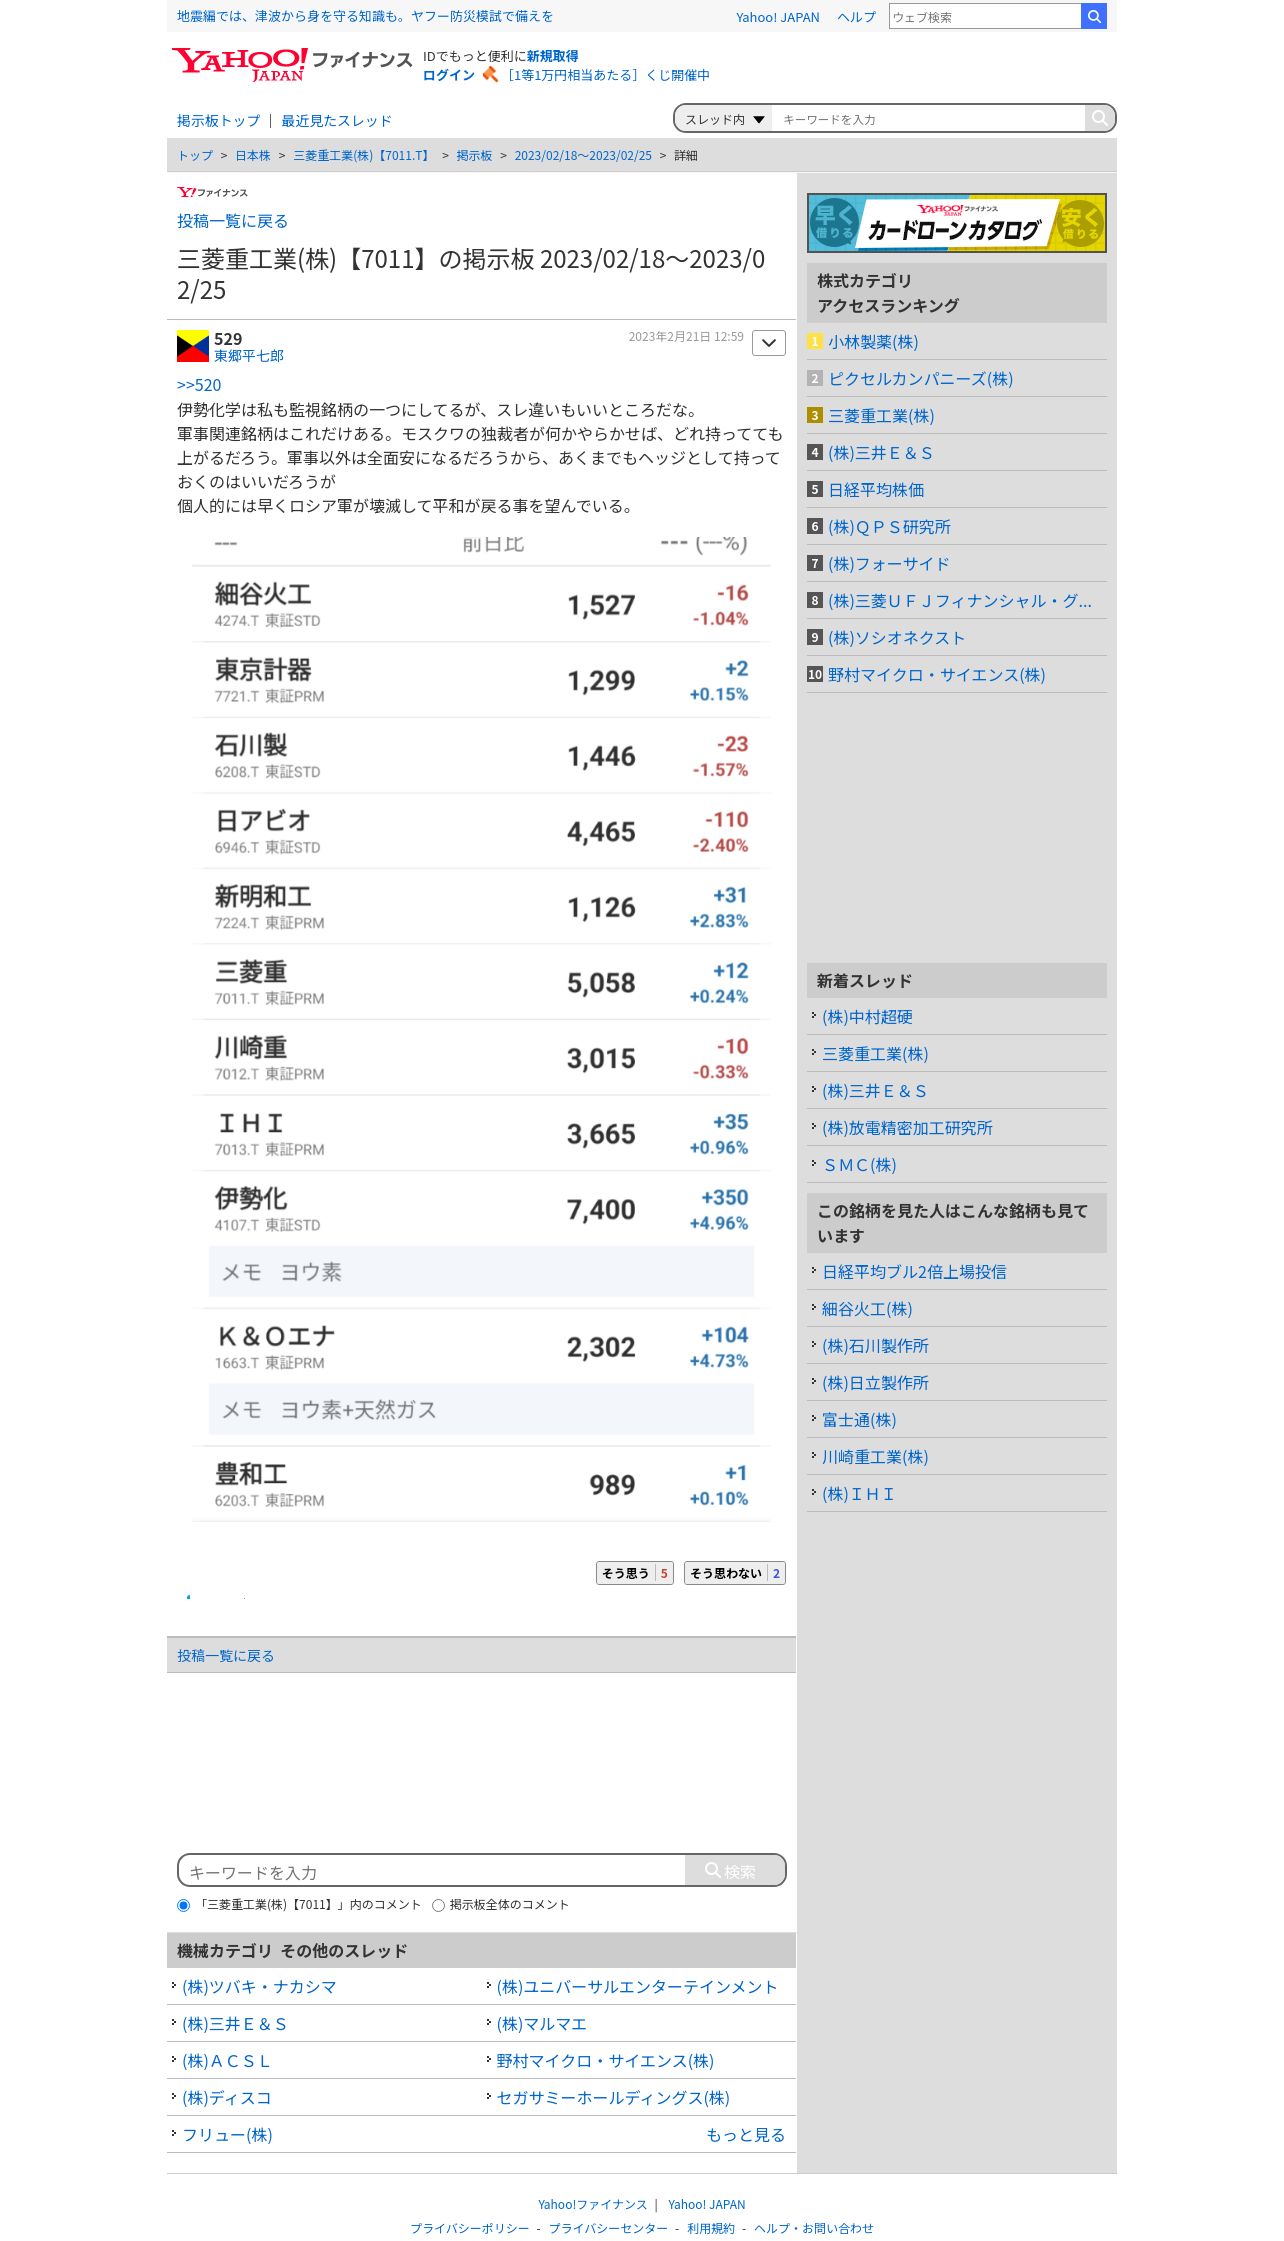This screenshot has height=2241, width=1284.
Task: Open セガサミーホールディングス(株) thread
Action: pyautogui.click(x=613, y=2098)
